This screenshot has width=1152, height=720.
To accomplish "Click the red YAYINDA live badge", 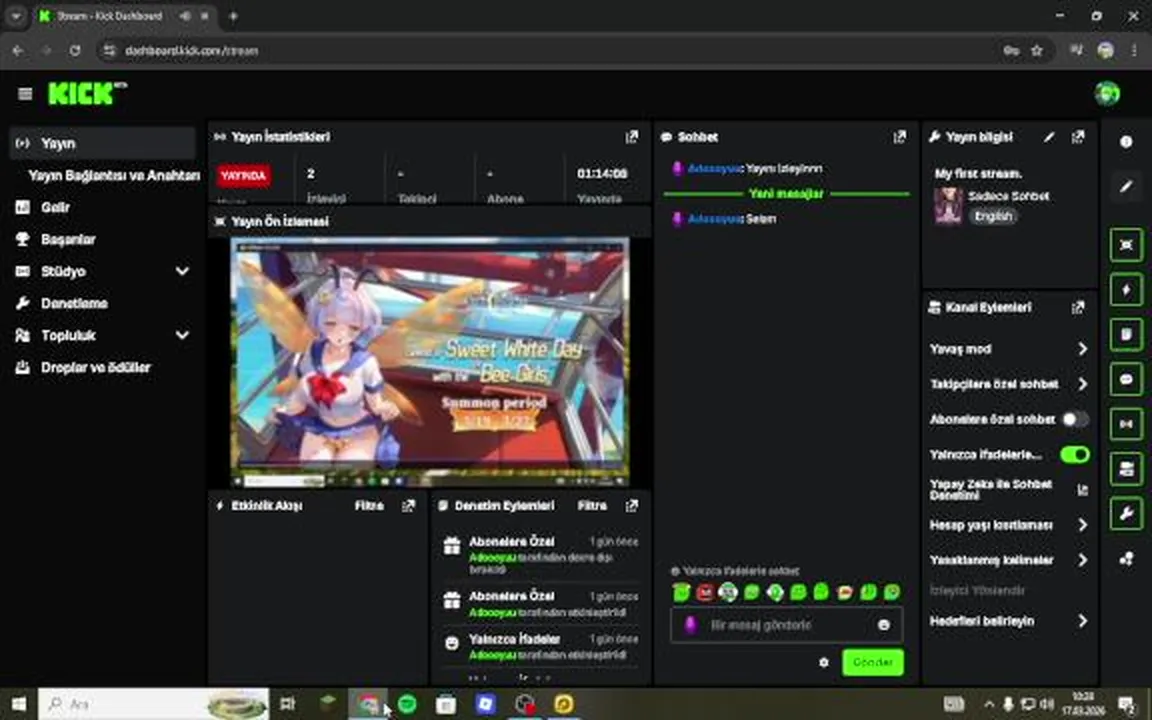I will tap(243, 176).
